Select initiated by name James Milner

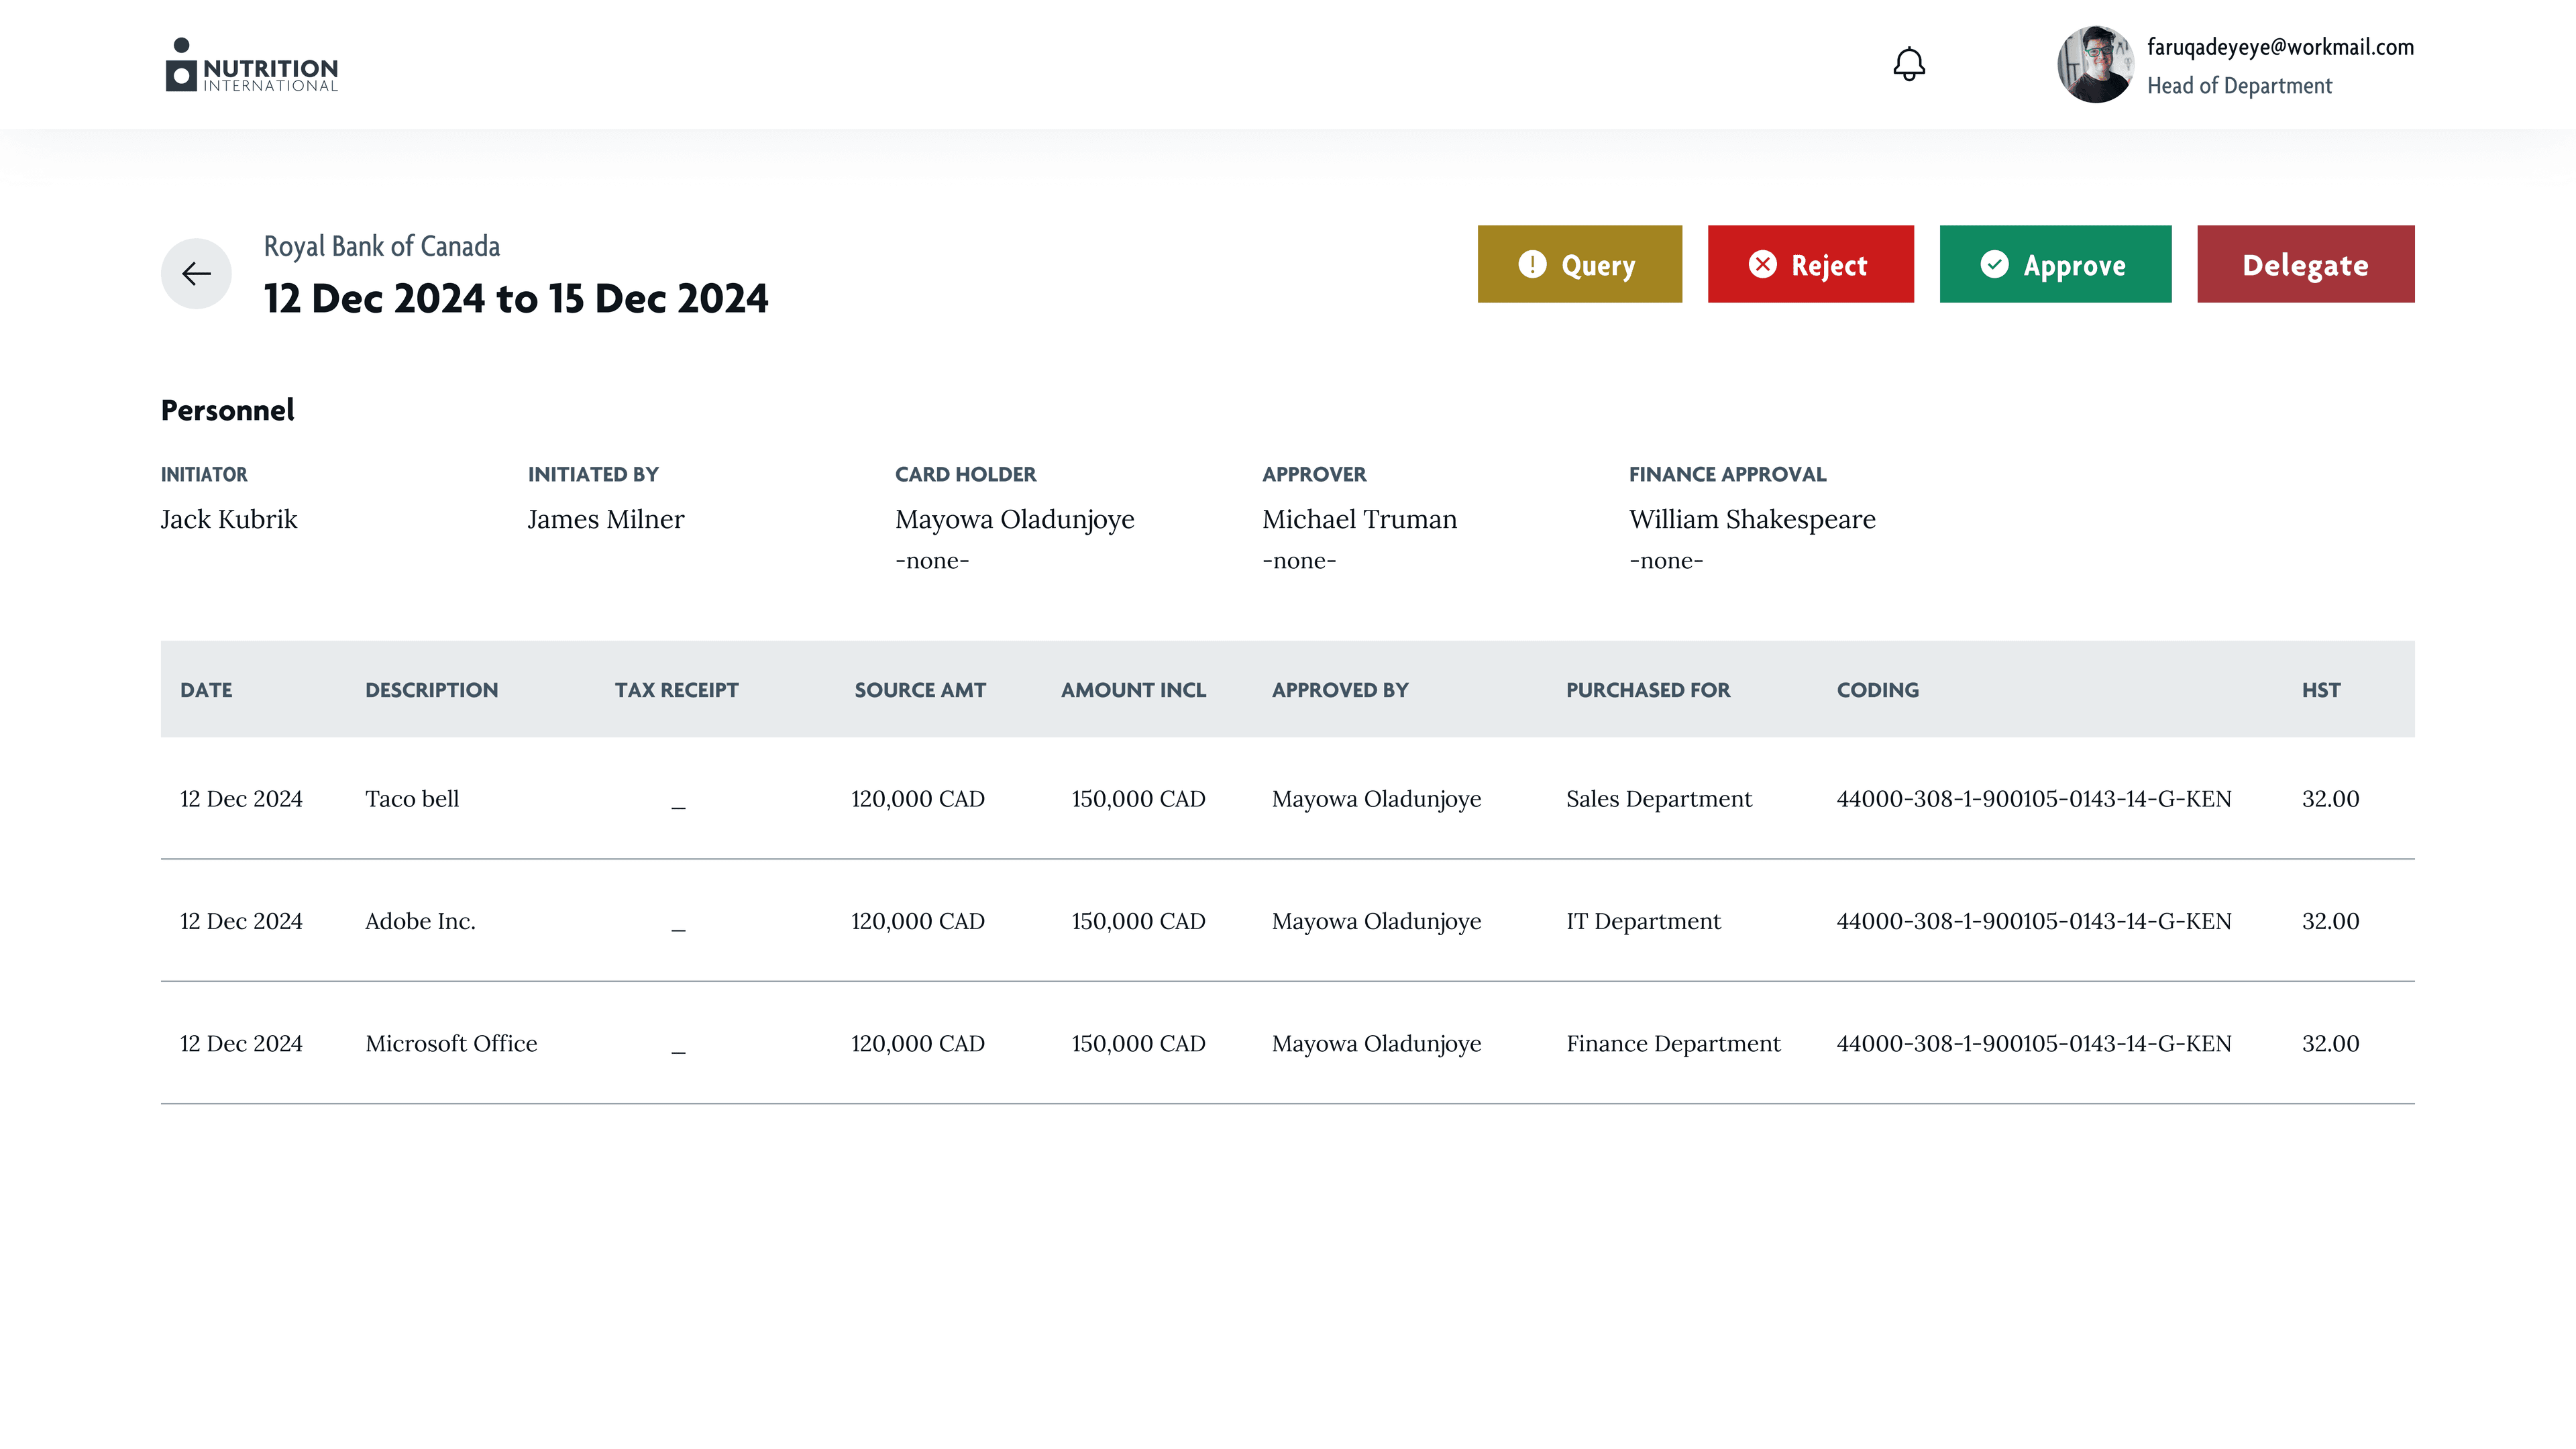click(606, 519)
